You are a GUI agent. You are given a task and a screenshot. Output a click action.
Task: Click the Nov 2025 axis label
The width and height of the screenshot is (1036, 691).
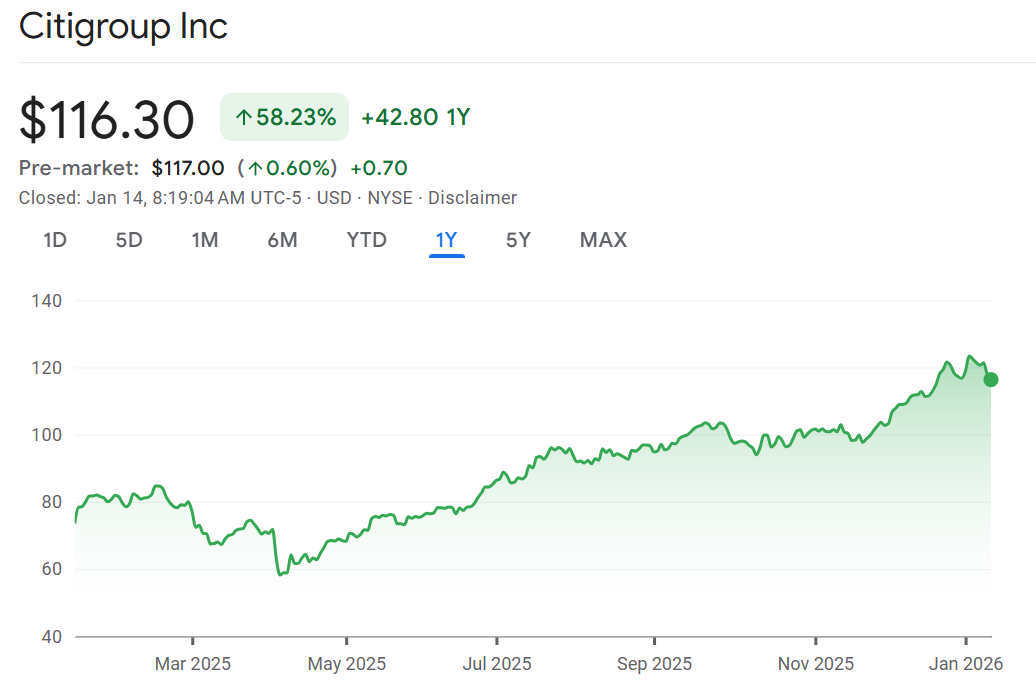pos(816,664)
